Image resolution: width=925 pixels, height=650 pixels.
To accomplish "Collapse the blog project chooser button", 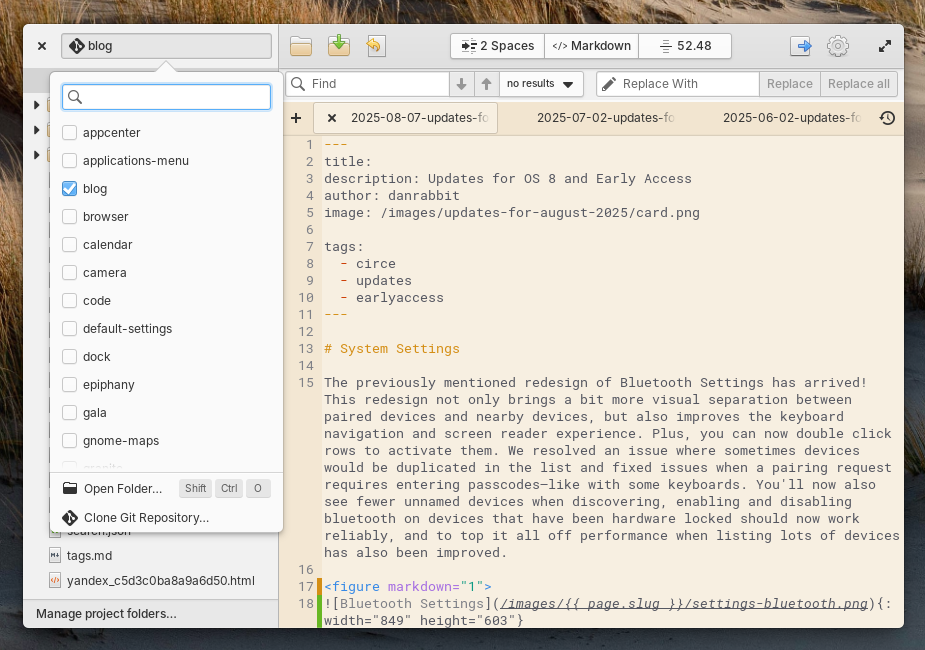I will (166, 46).
